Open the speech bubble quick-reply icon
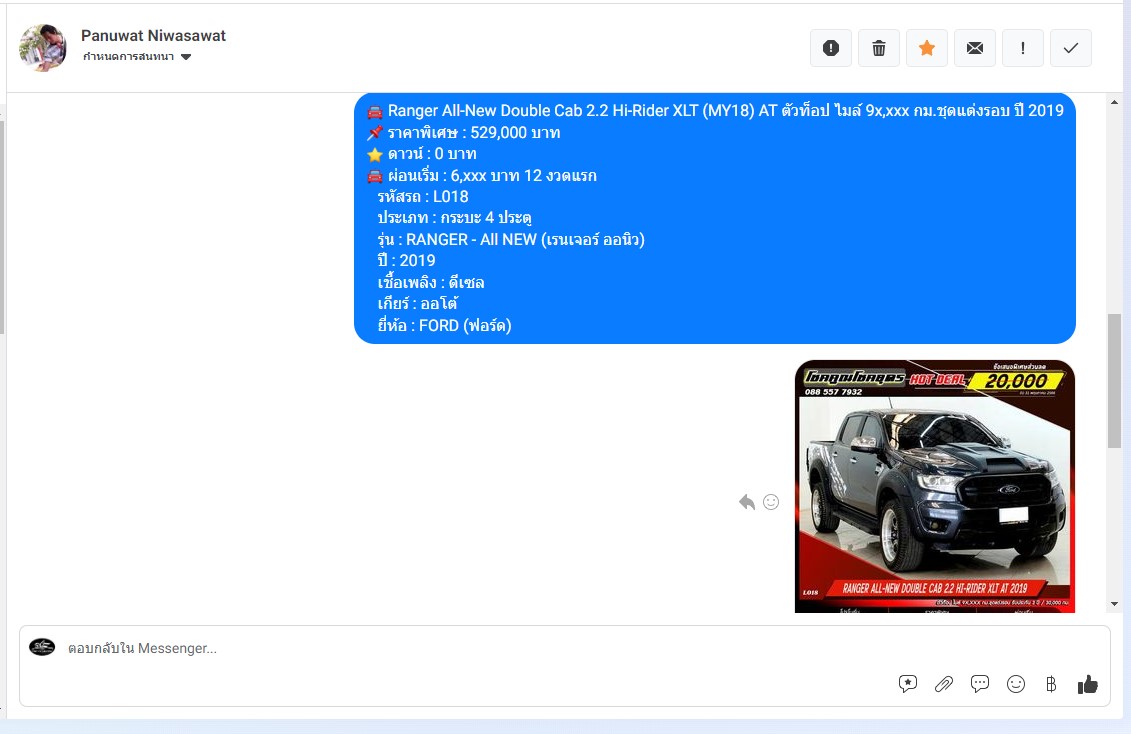1131x734 pixels. (x=980, y=684)
